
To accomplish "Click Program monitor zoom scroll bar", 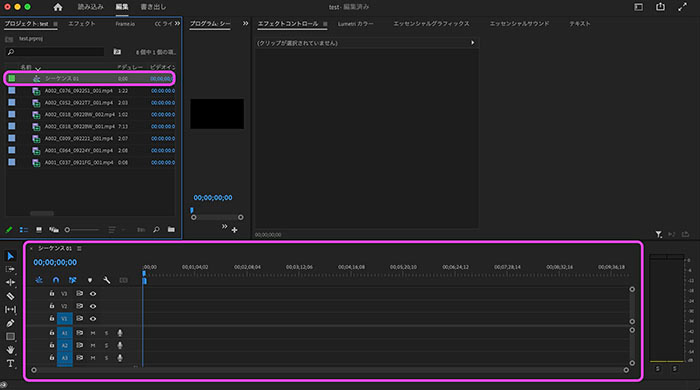I will [x=217, y=217].
